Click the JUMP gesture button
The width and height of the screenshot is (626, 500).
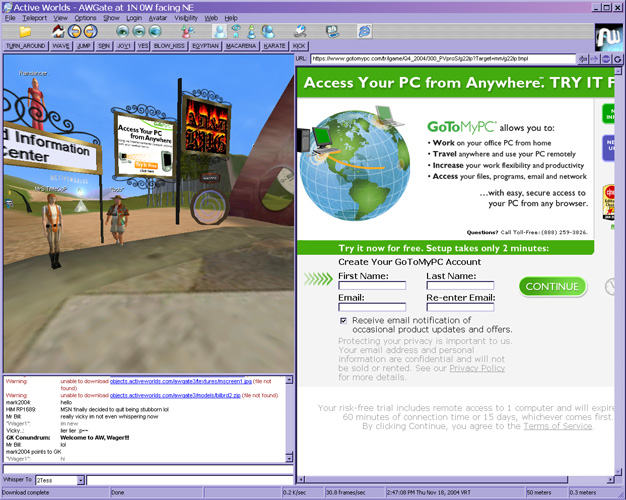(x=84, y=46)
